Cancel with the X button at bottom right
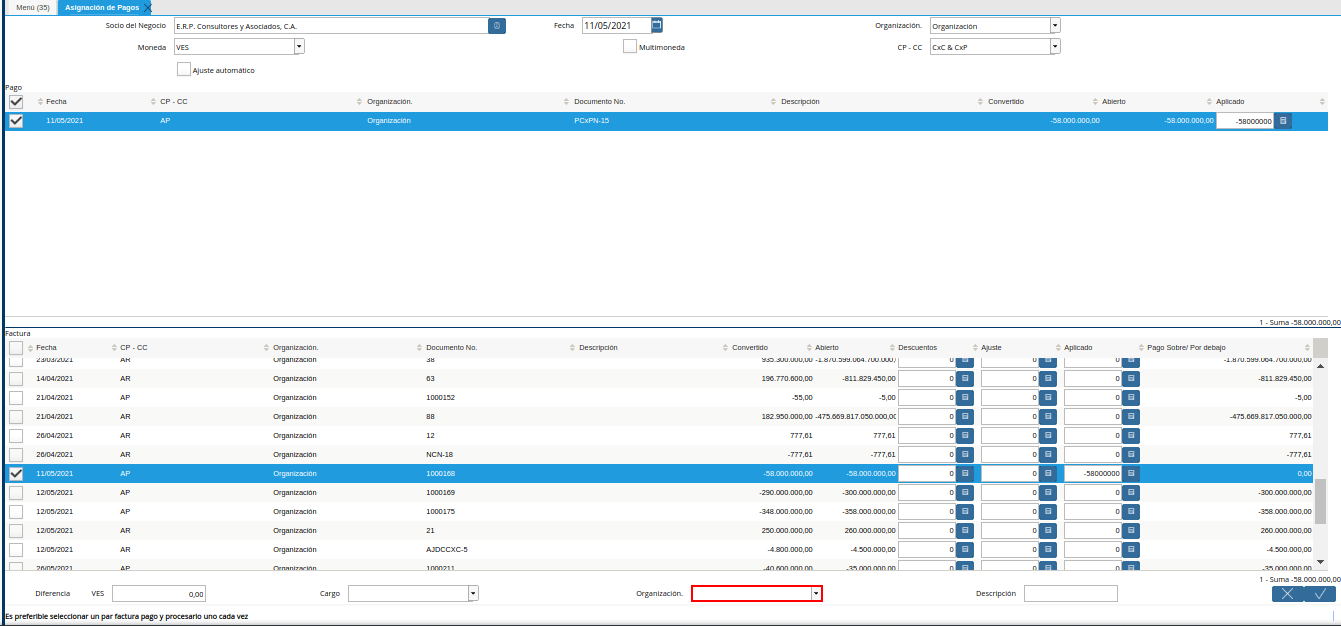This screenshot has height=626, width=1341. [1287, 593]
